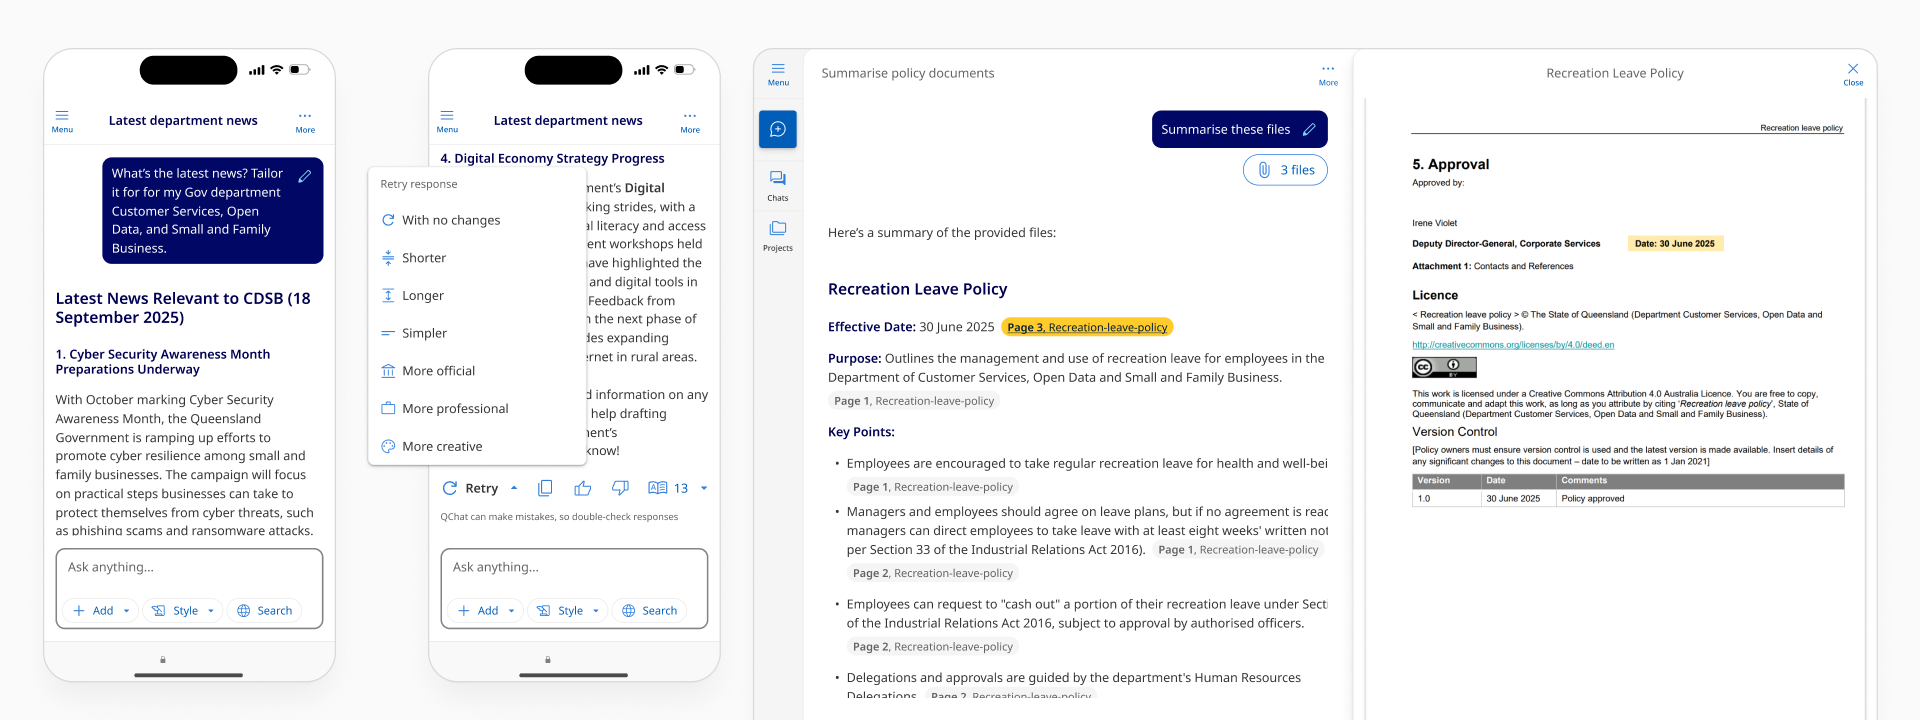Select 'With no changes' retry option
Screen dimensions: 1920x720
coord(477,220)
